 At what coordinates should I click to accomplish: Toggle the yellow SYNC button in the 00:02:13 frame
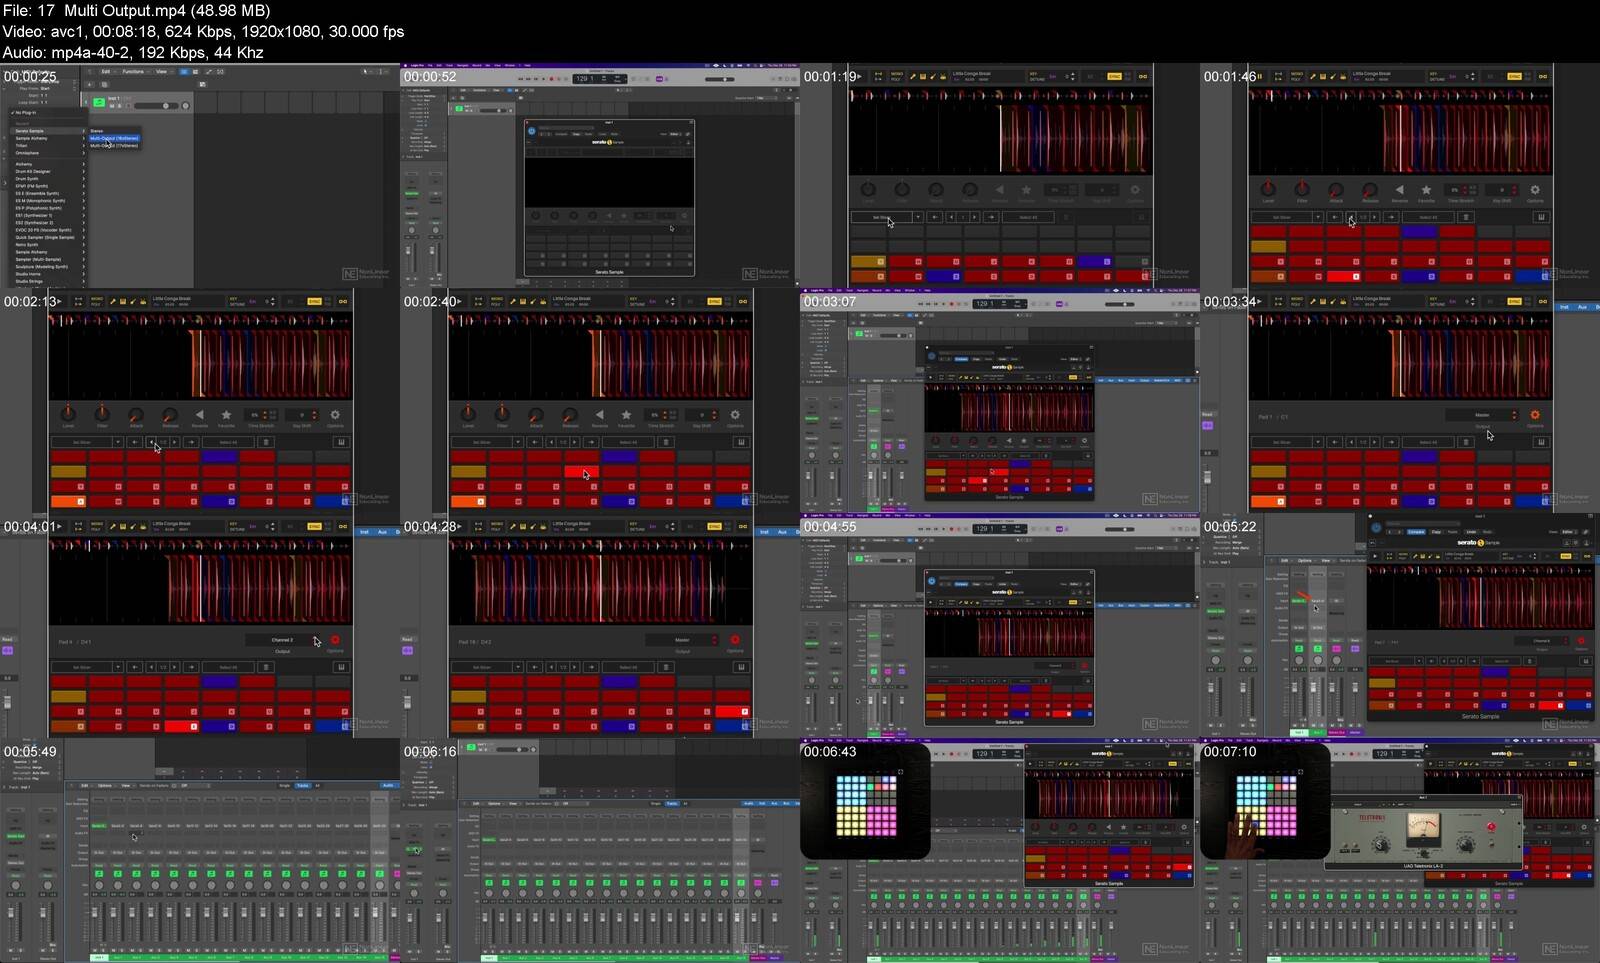pos(314,301)
